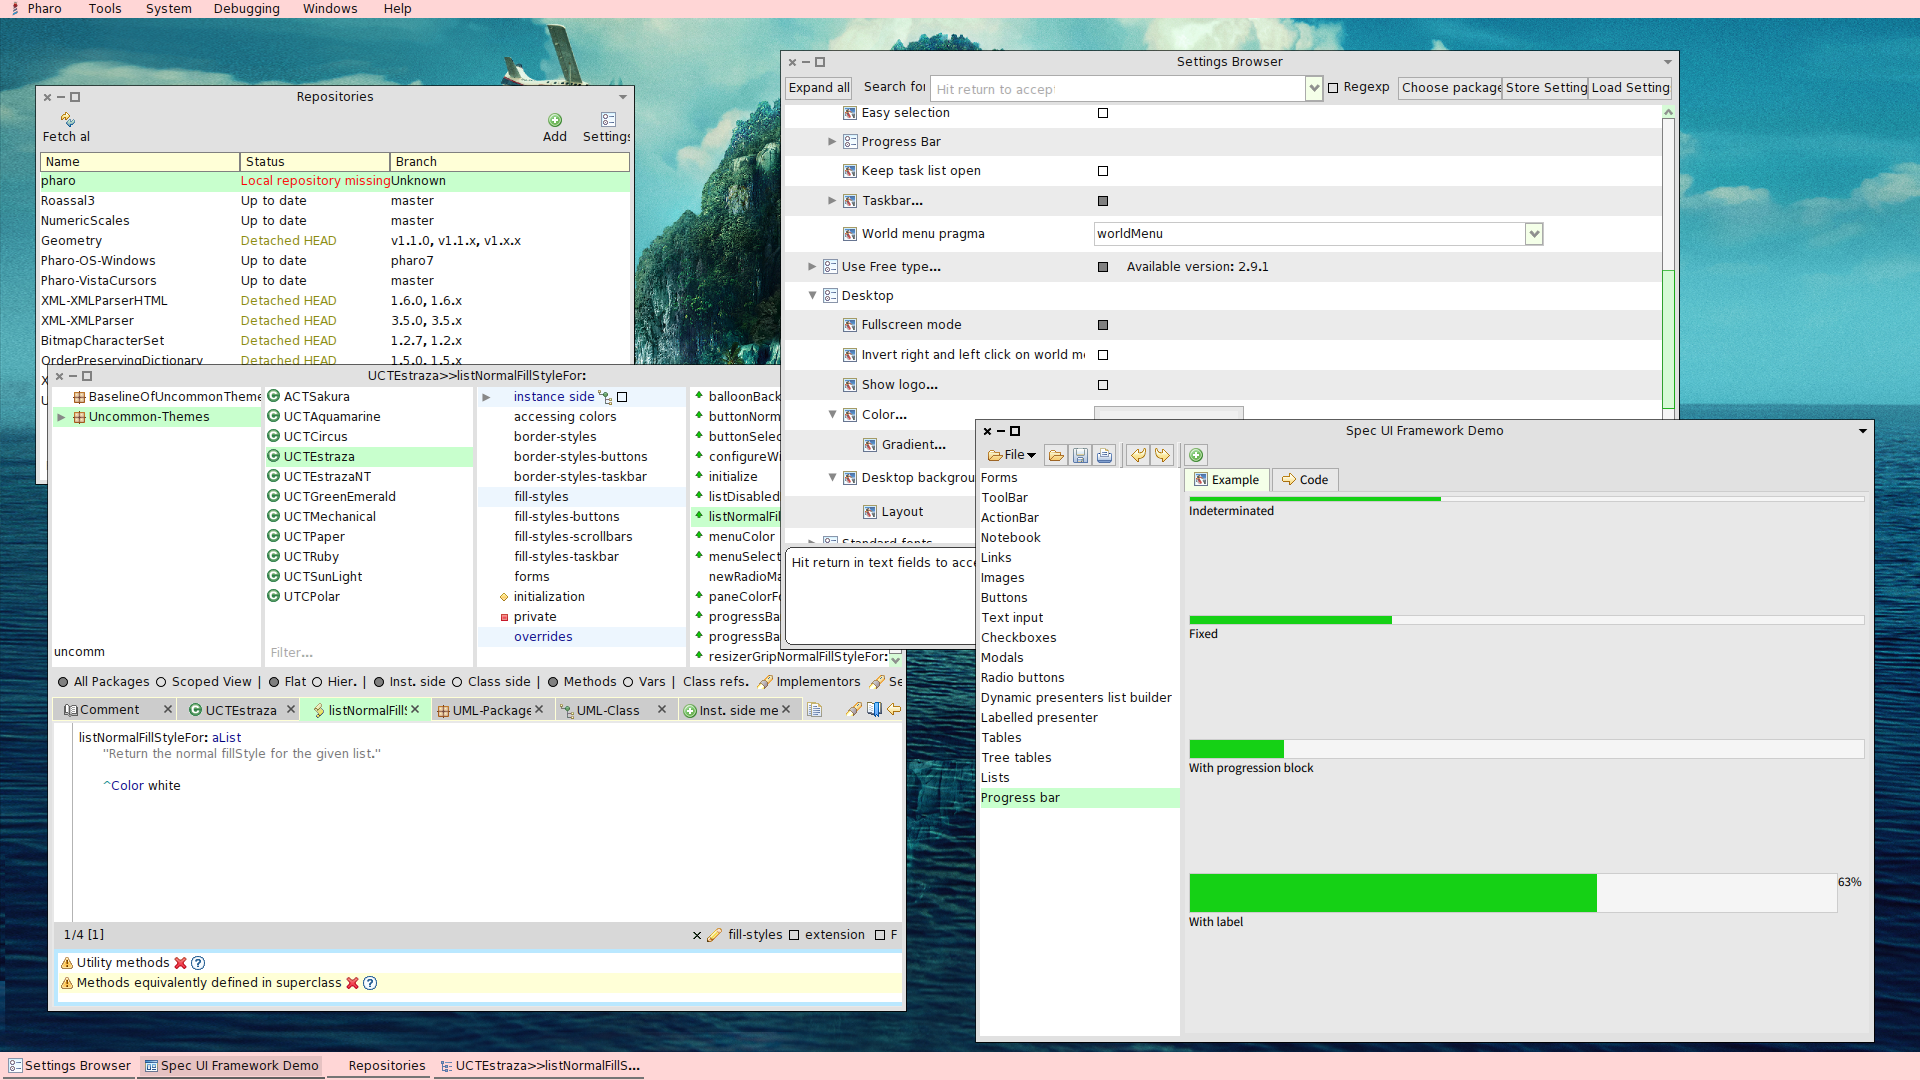
Task: Open Repositories Settings icon
Action: click(607, 121)
